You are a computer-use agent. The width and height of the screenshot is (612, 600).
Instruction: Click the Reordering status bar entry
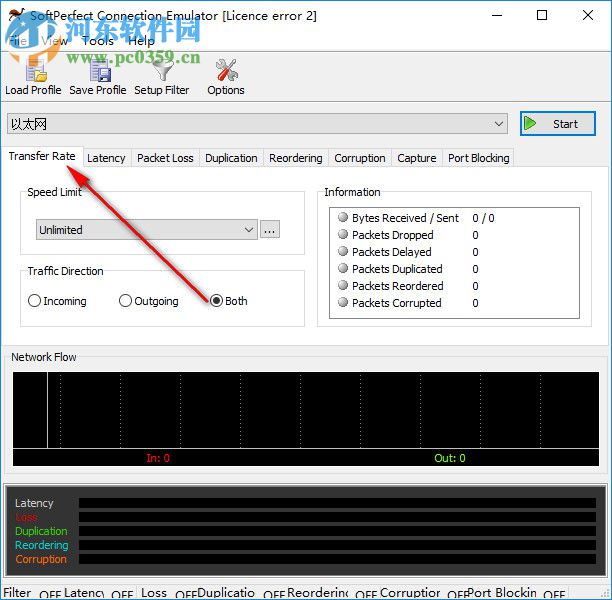point(332,593)
